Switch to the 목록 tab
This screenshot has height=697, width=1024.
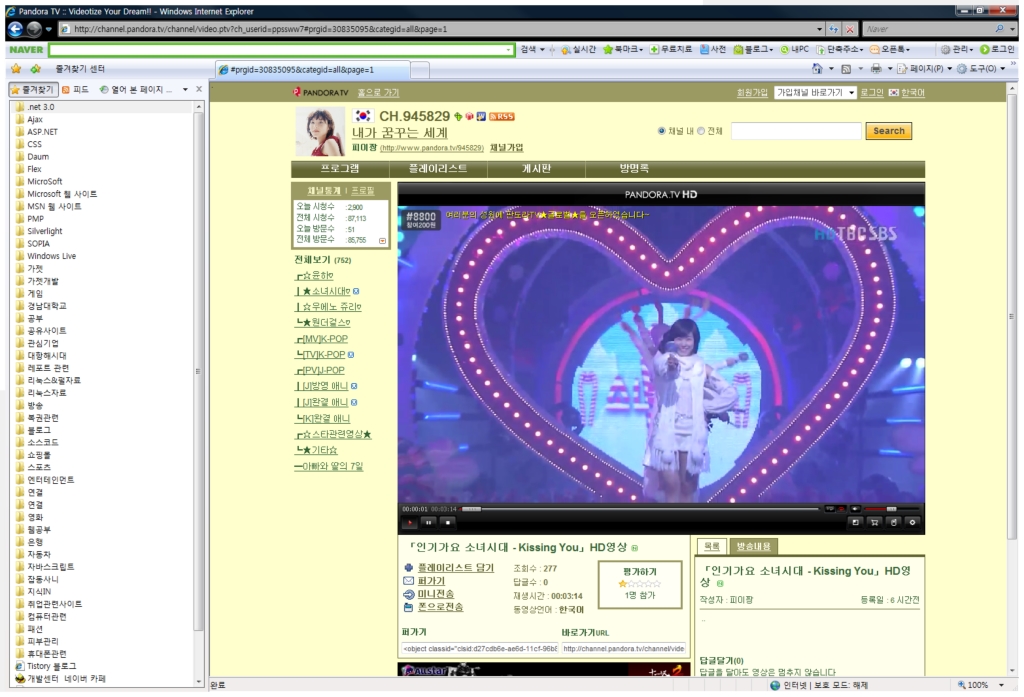coord(712,546)
